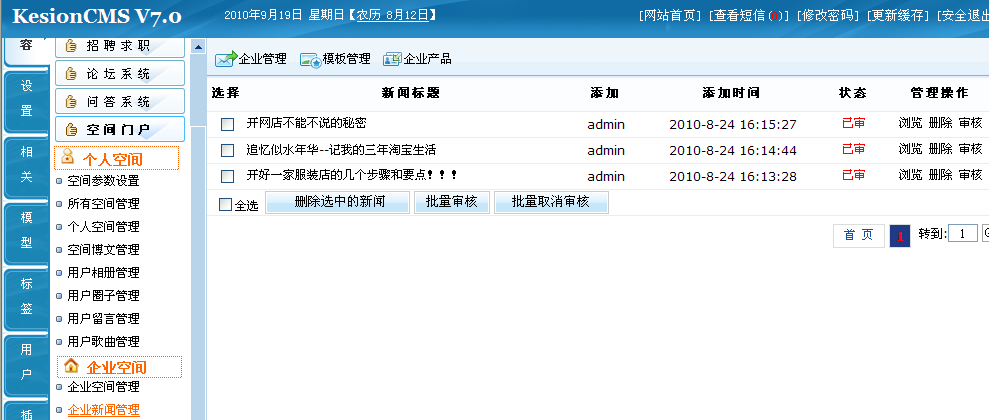The width and height of the screenshot is (989, 420).
Task: Expand the 论坛系统 menu section
Action: tap(120, 73)
